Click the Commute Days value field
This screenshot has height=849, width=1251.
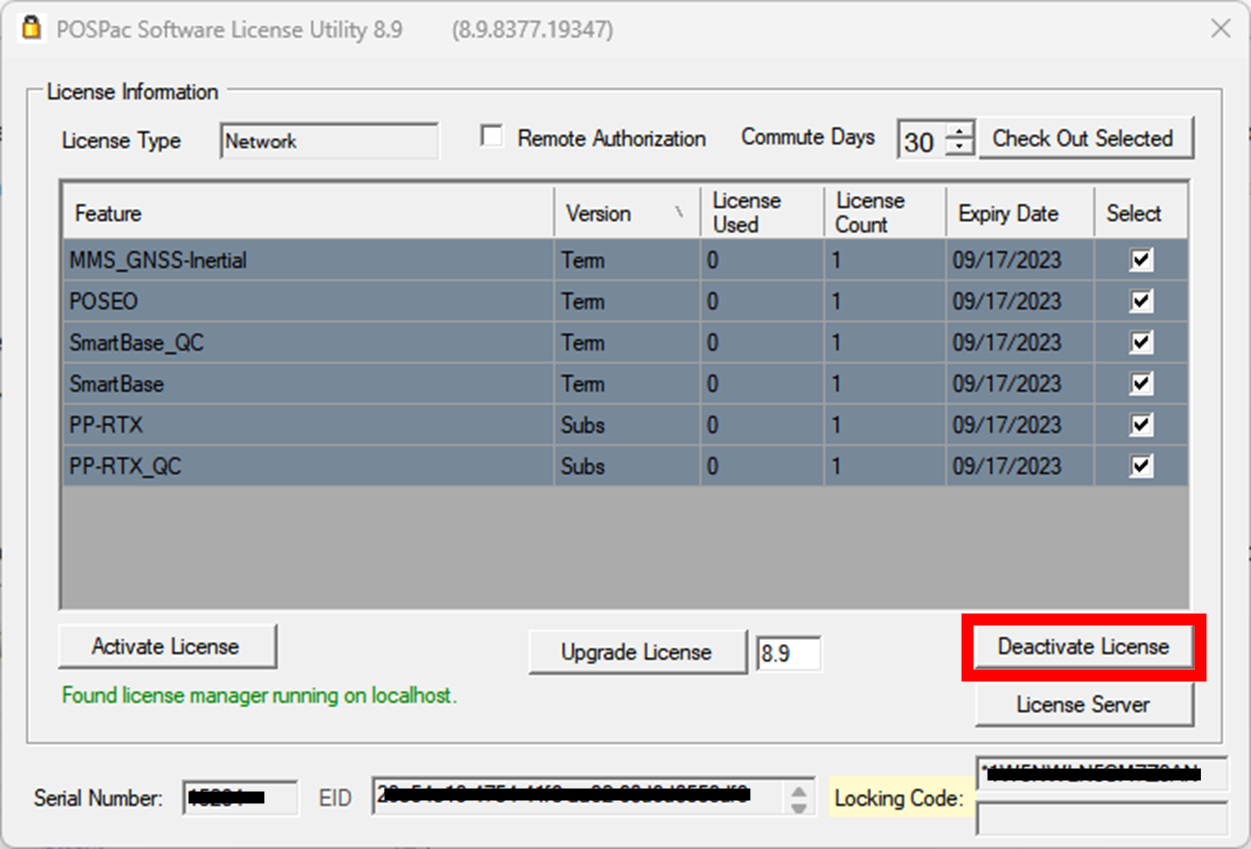tap(922, 140)
